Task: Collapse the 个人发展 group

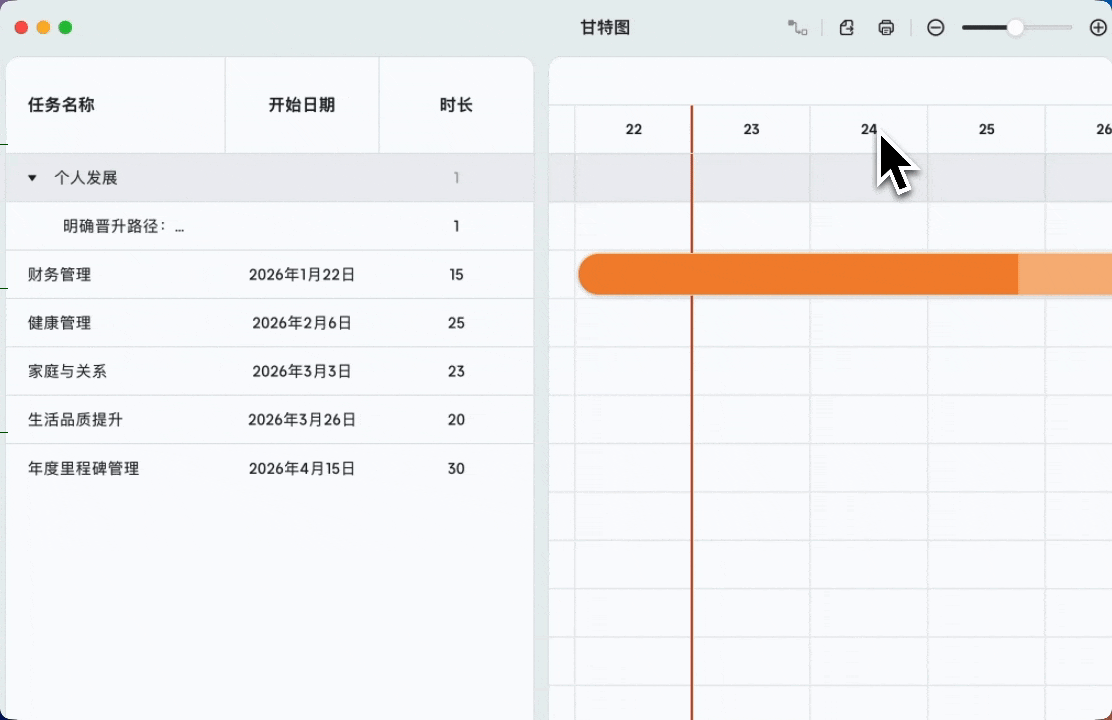Action: 32,177
